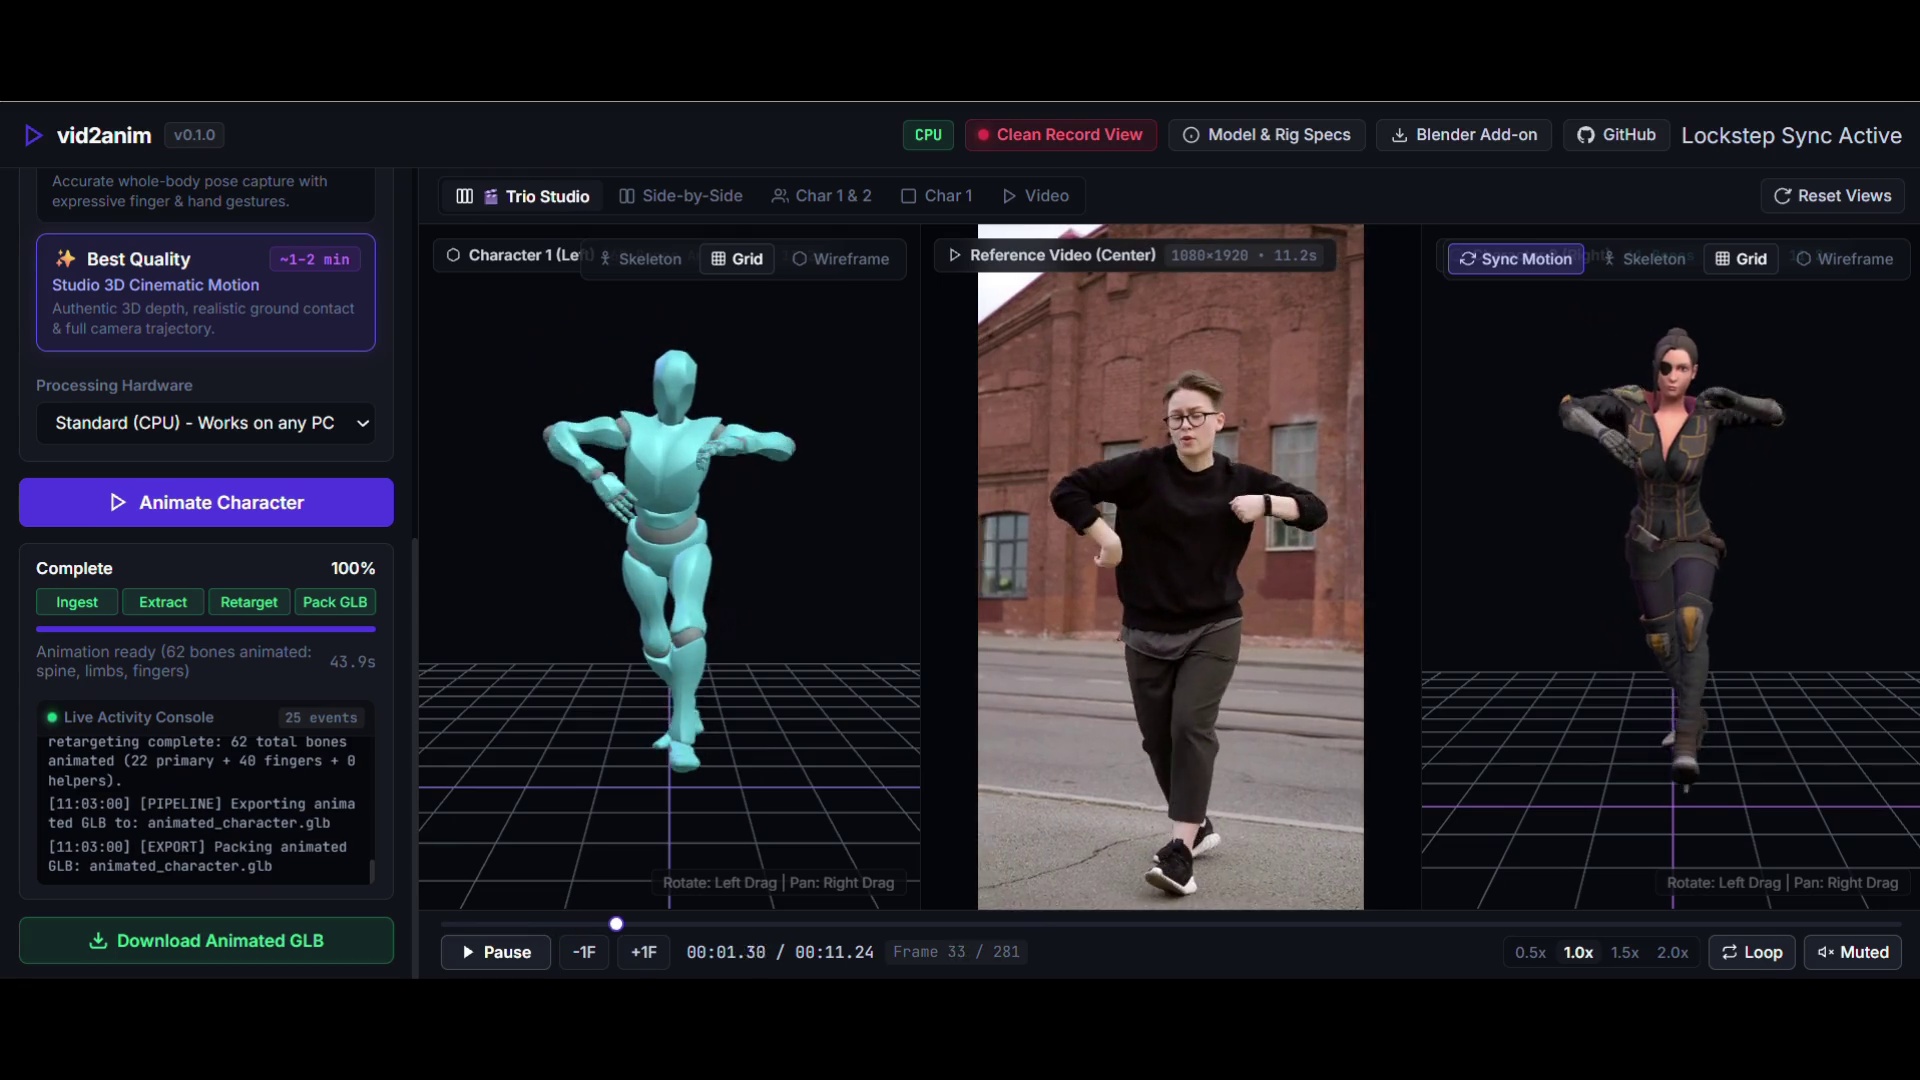Unmute audio with the Muted button
Image resolution: width=1920 pixels, height=1080 pixels.
click(1853, 952)
